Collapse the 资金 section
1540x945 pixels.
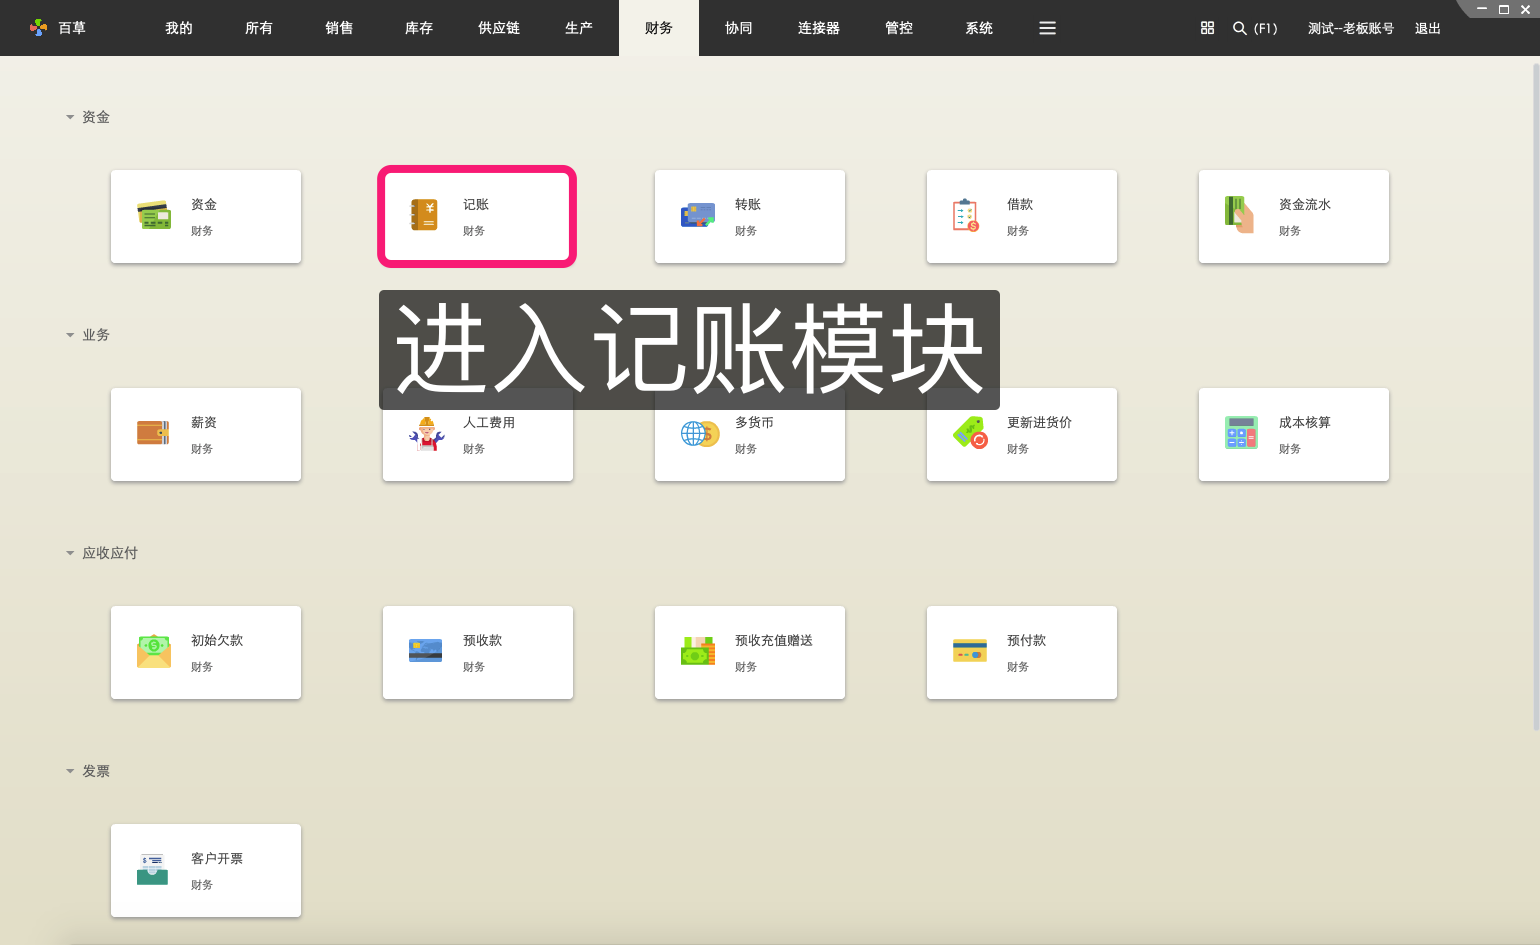point(70,117)
